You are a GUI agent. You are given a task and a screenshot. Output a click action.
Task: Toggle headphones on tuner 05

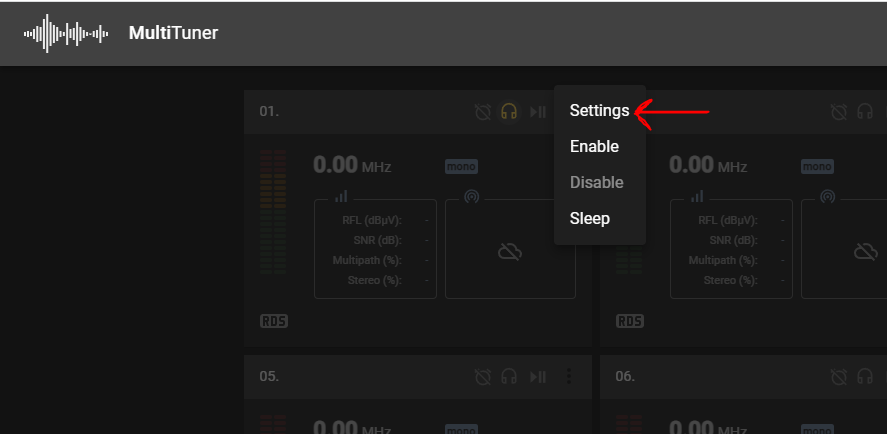click(x=509, y=377)
